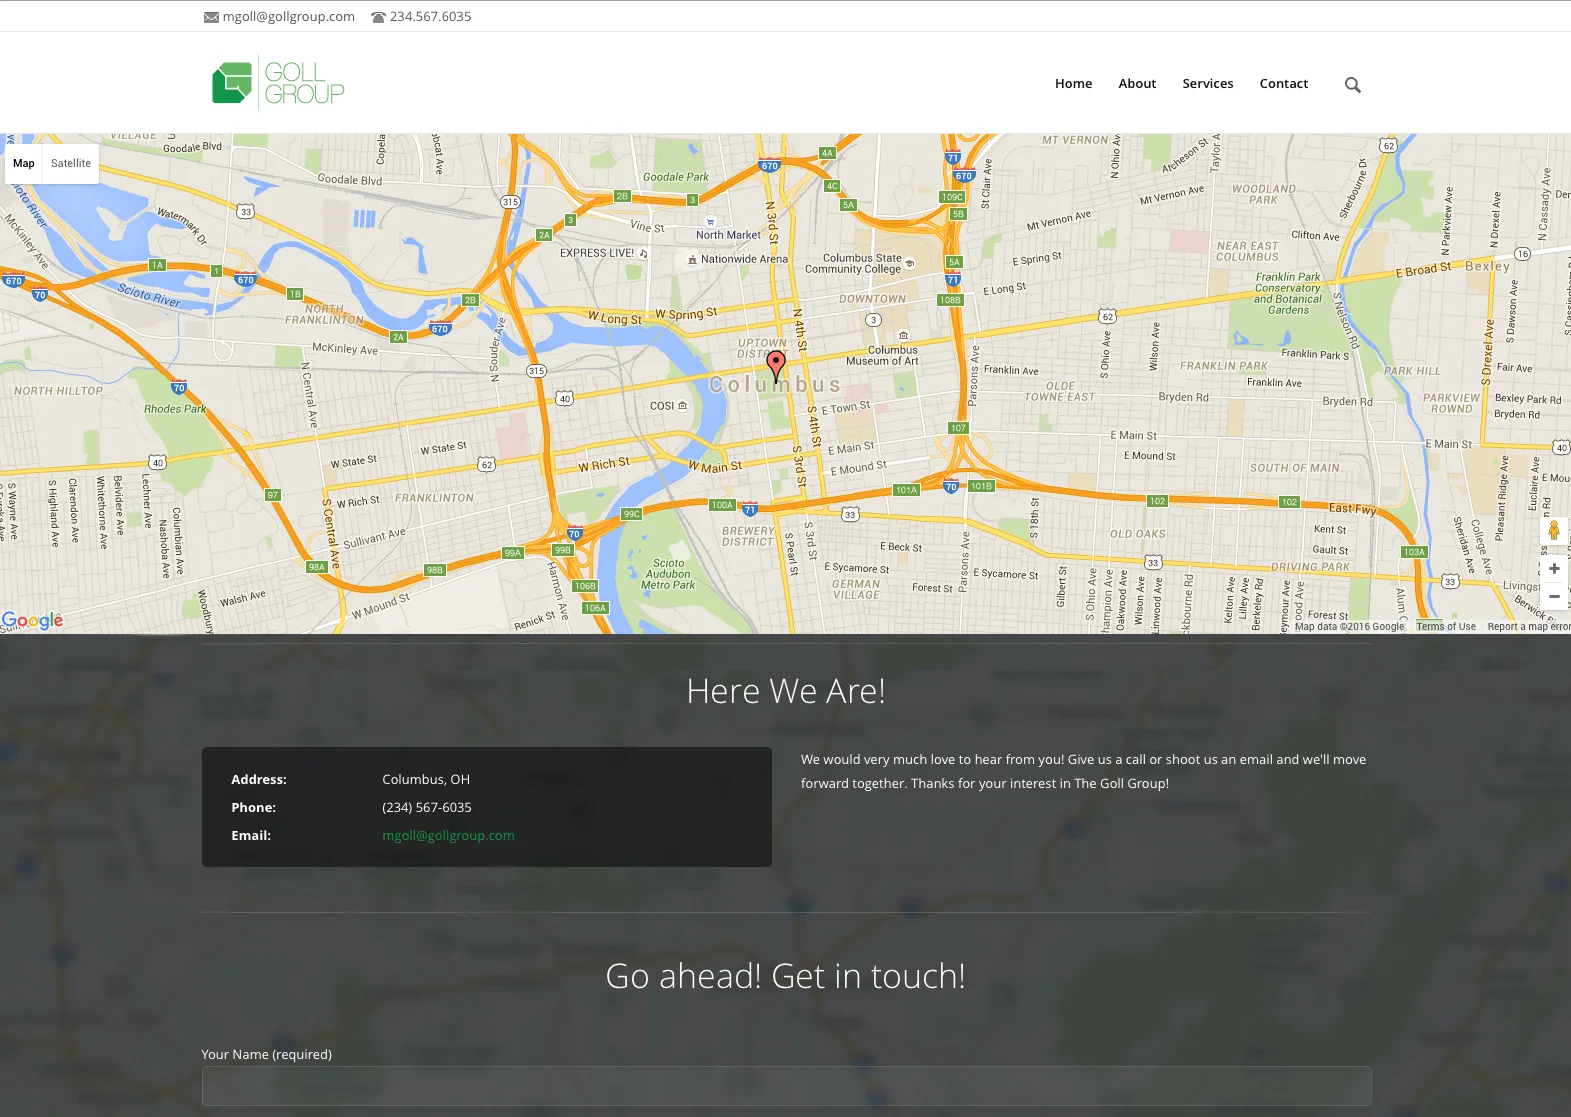Click the red location pin on map
This screenshot has height=1117, width=1571.
[x=776, y=366]
